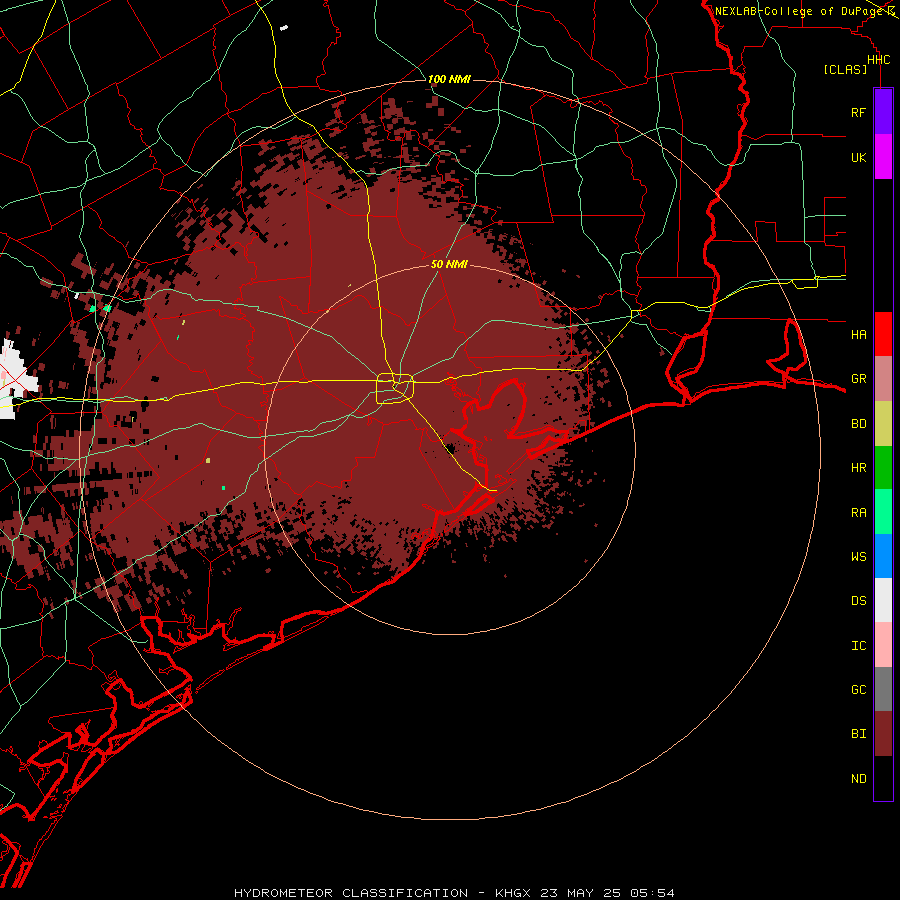
Task: Click the WS legend label
Action: [858, 557]
